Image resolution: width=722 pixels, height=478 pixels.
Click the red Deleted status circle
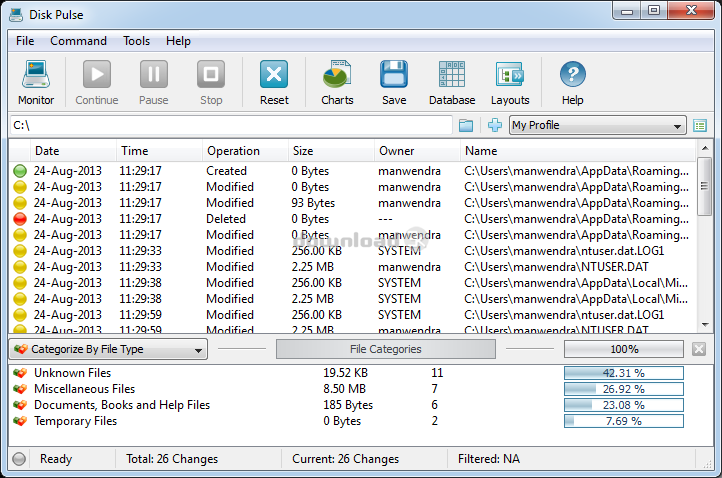20,219
